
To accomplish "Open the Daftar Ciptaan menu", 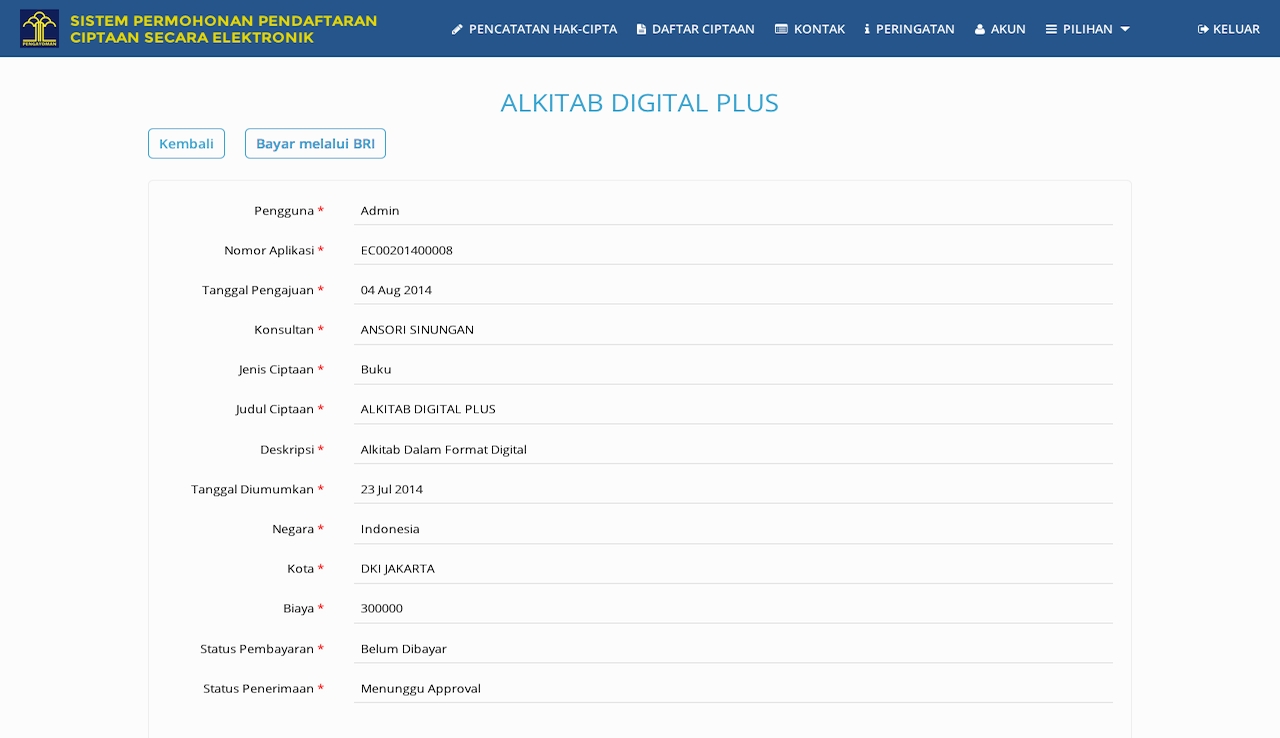I will tap(695, 29).
